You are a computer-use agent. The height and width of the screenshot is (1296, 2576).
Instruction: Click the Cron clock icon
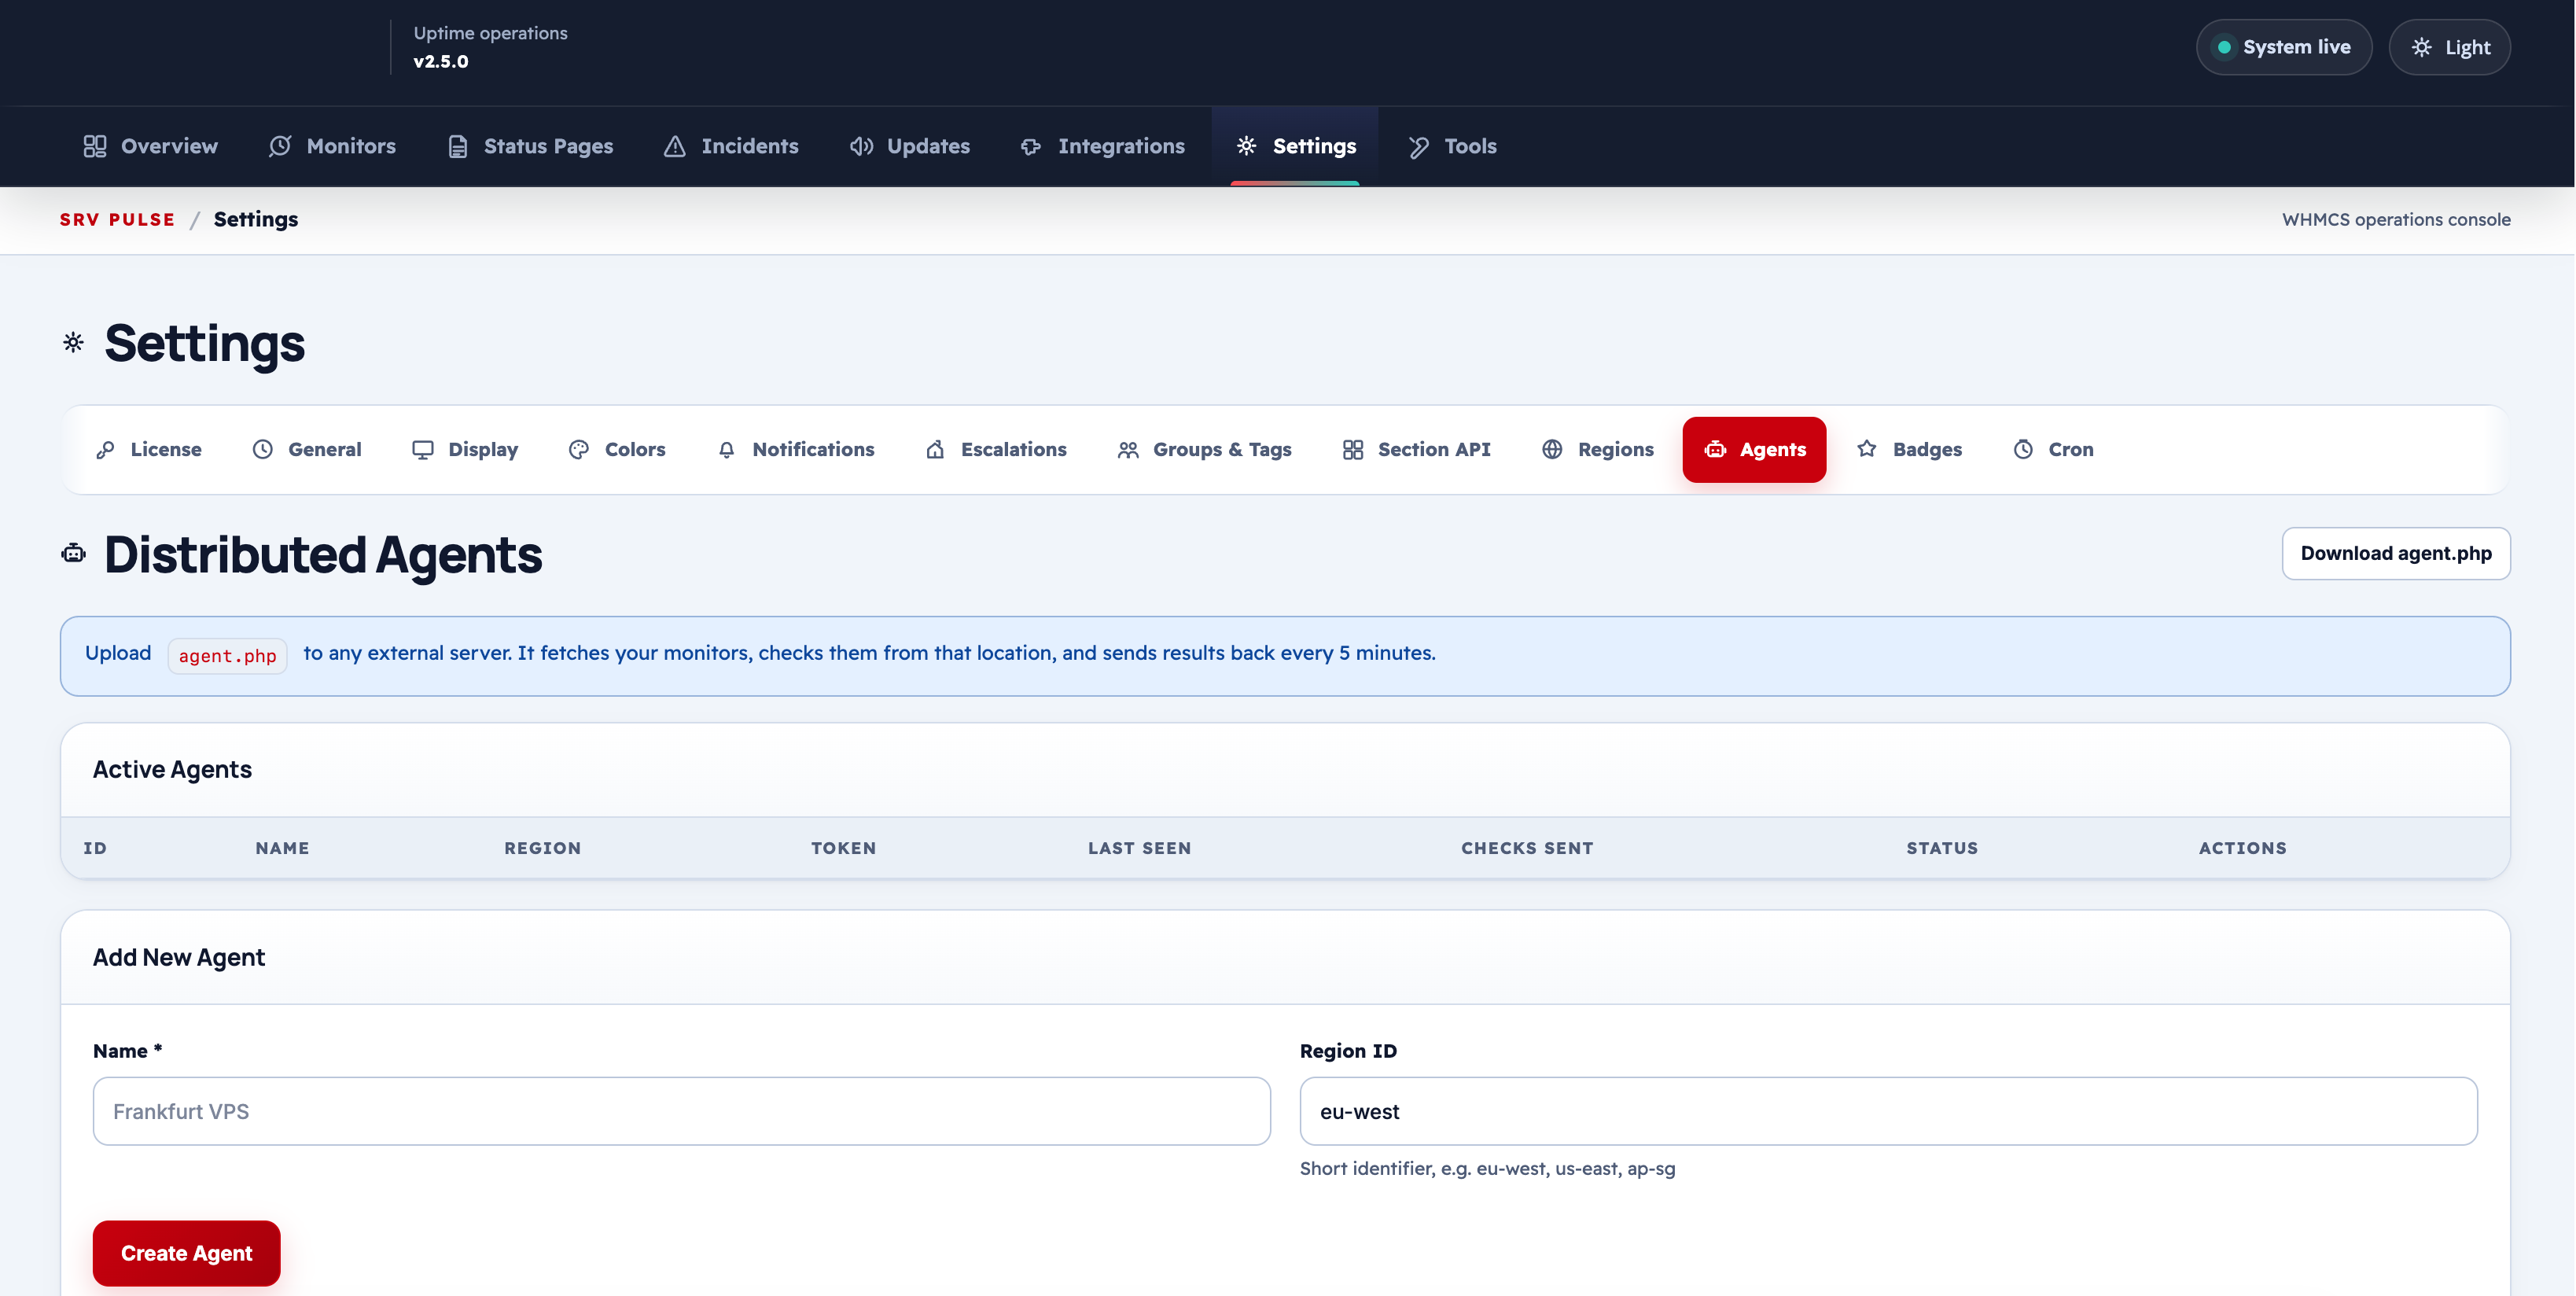[x=2023, y=450]
